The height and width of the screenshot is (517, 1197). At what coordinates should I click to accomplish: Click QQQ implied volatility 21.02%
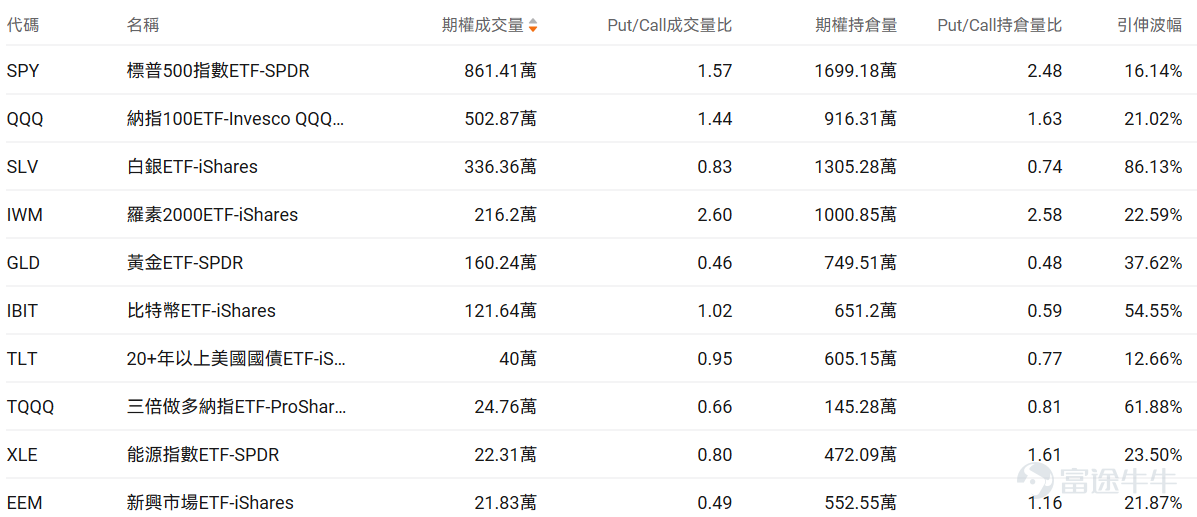coord(1153,119)
